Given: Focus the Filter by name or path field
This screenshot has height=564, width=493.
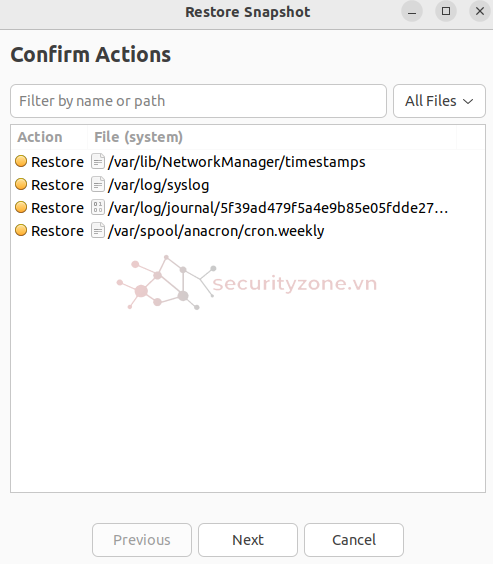Looking at the screenshot, I should coord(198,101).
